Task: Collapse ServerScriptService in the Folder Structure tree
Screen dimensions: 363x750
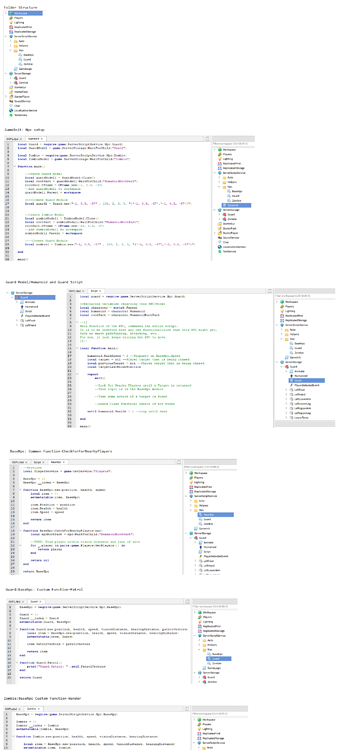Action: (x=6, y=36)
